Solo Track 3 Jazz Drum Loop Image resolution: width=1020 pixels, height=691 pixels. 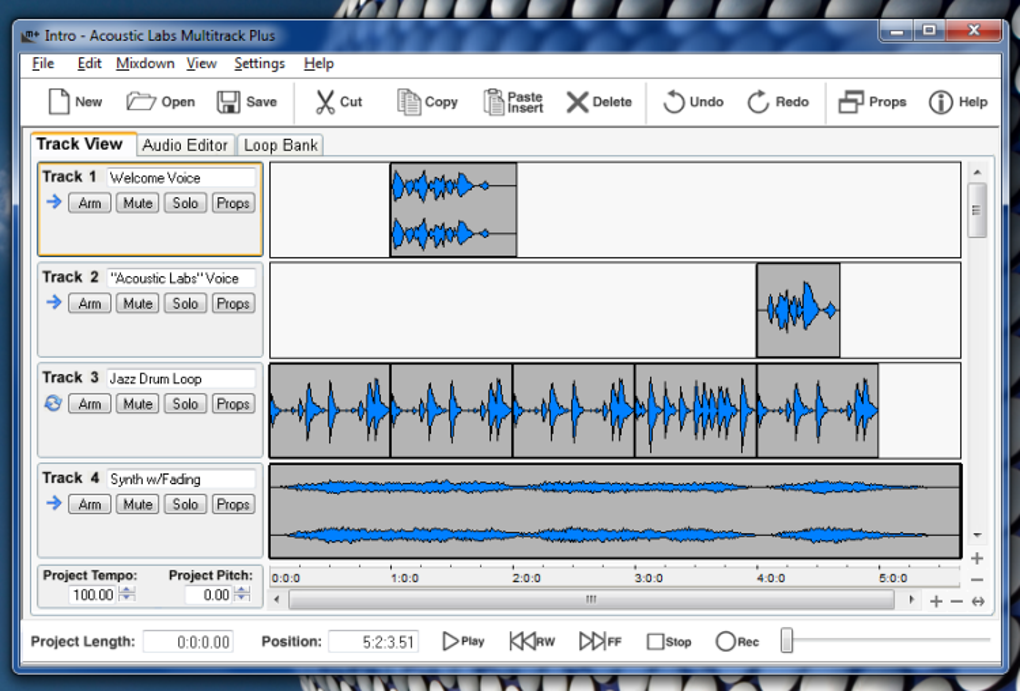[x=185, y=404]
